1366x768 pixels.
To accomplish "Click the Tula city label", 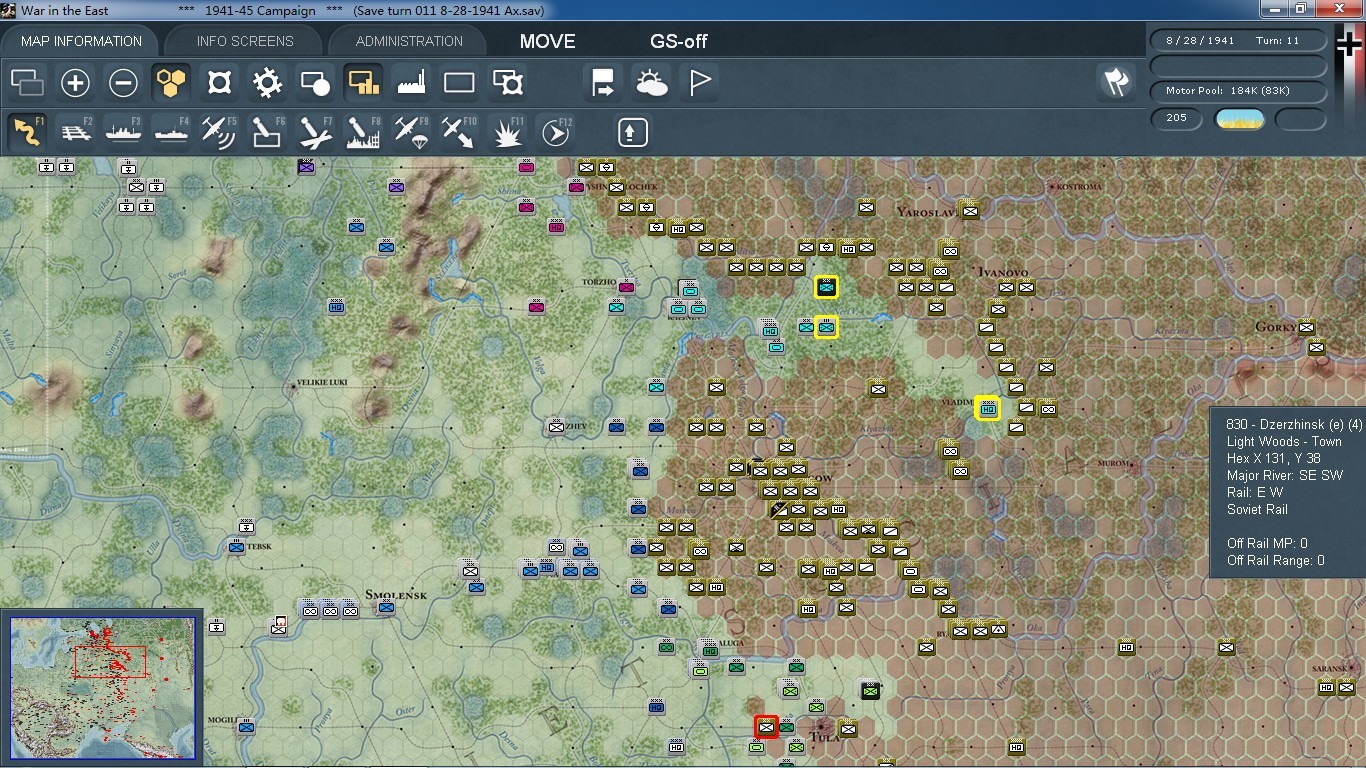I will point(825,738).
